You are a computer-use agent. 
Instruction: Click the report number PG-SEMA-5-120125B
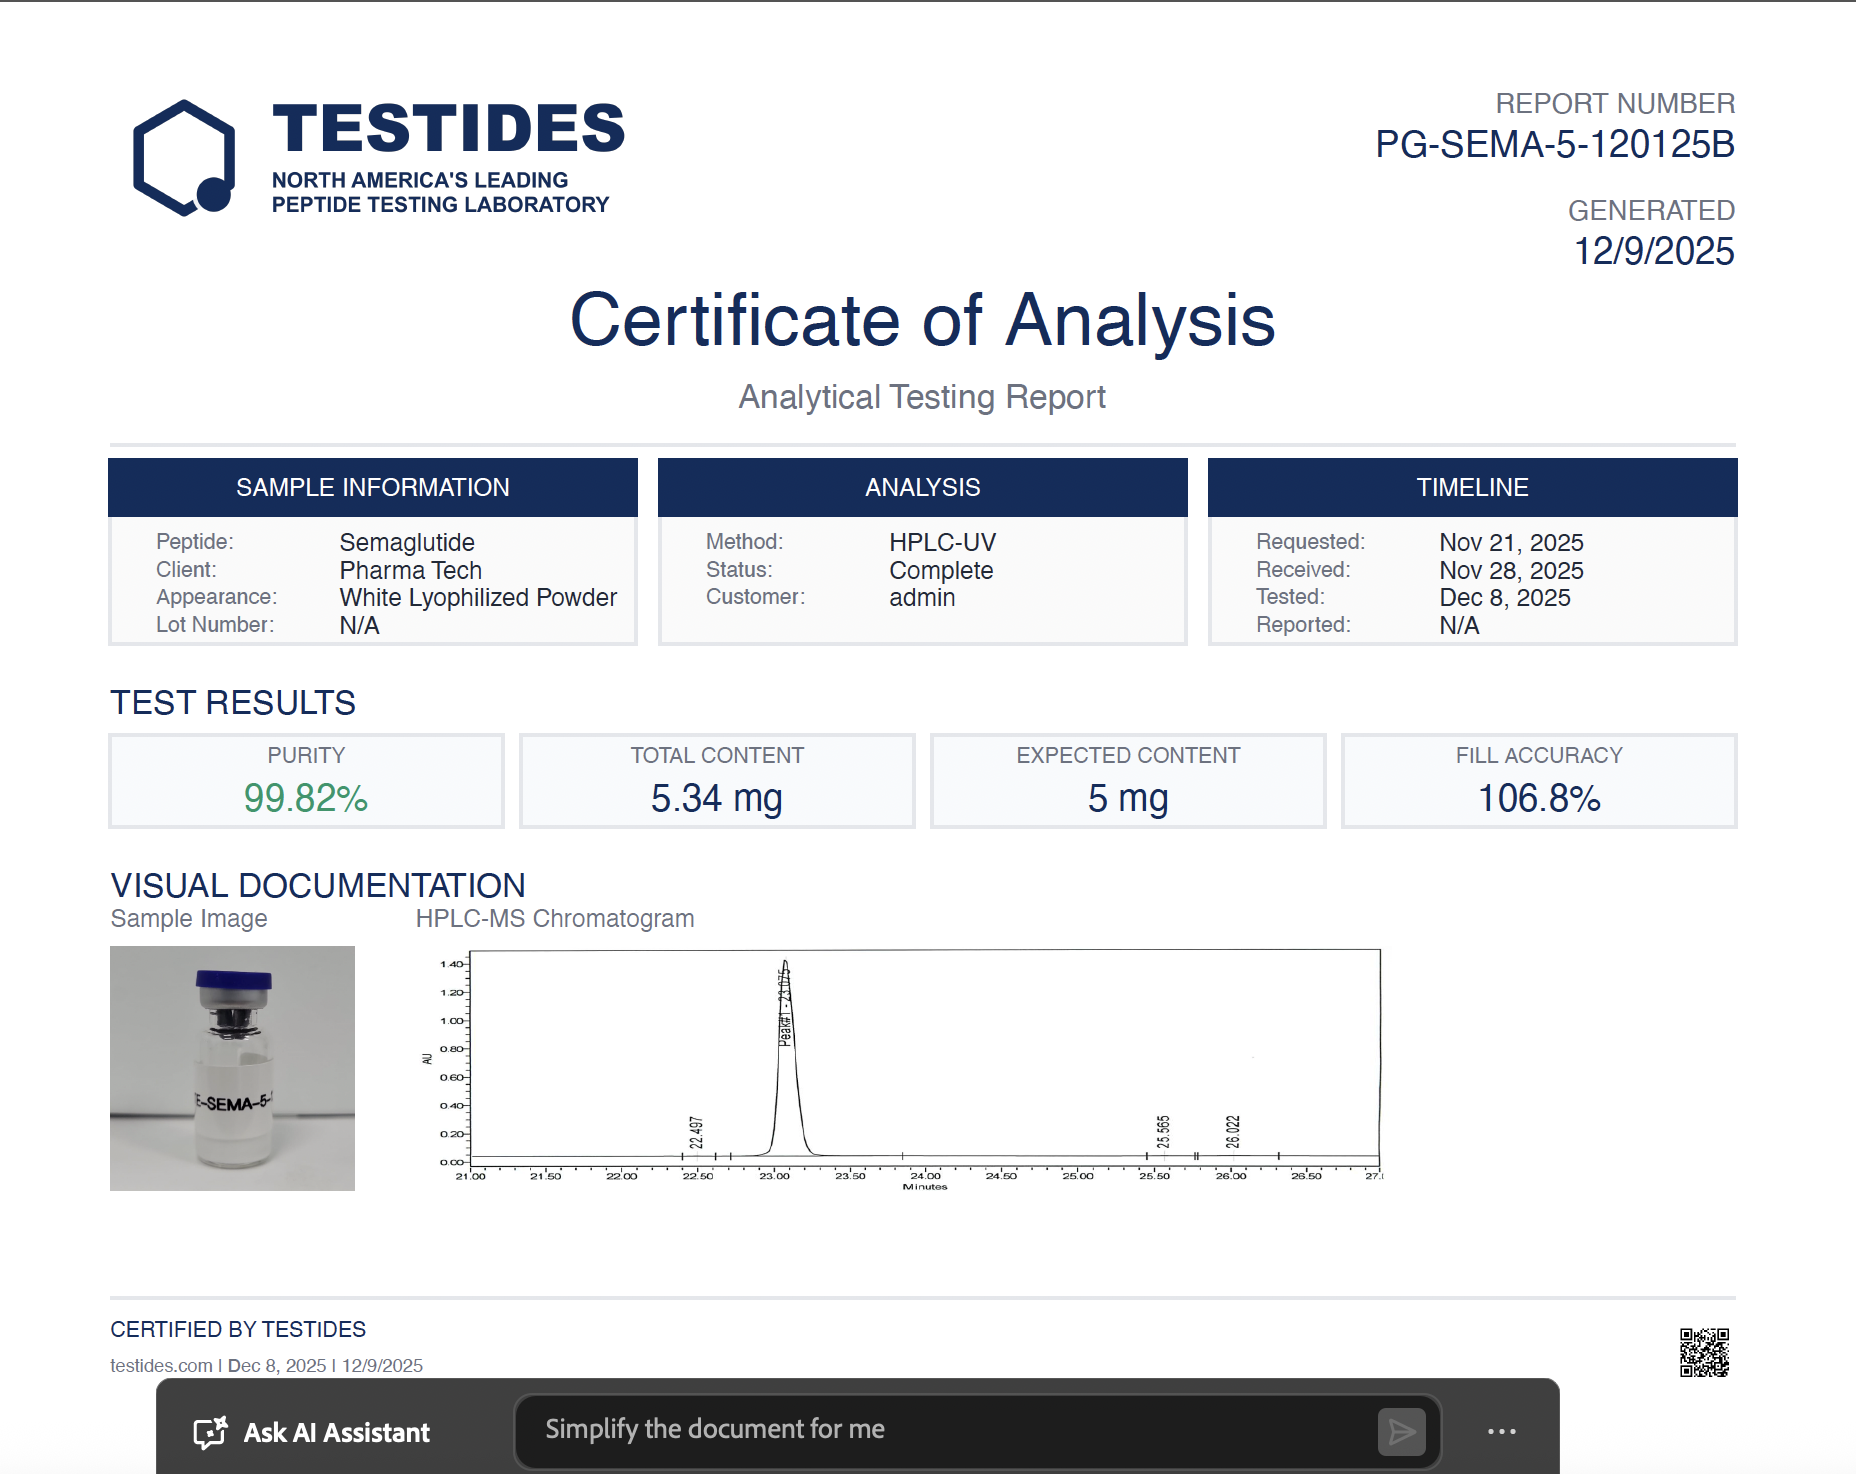tap(1554, 145)
